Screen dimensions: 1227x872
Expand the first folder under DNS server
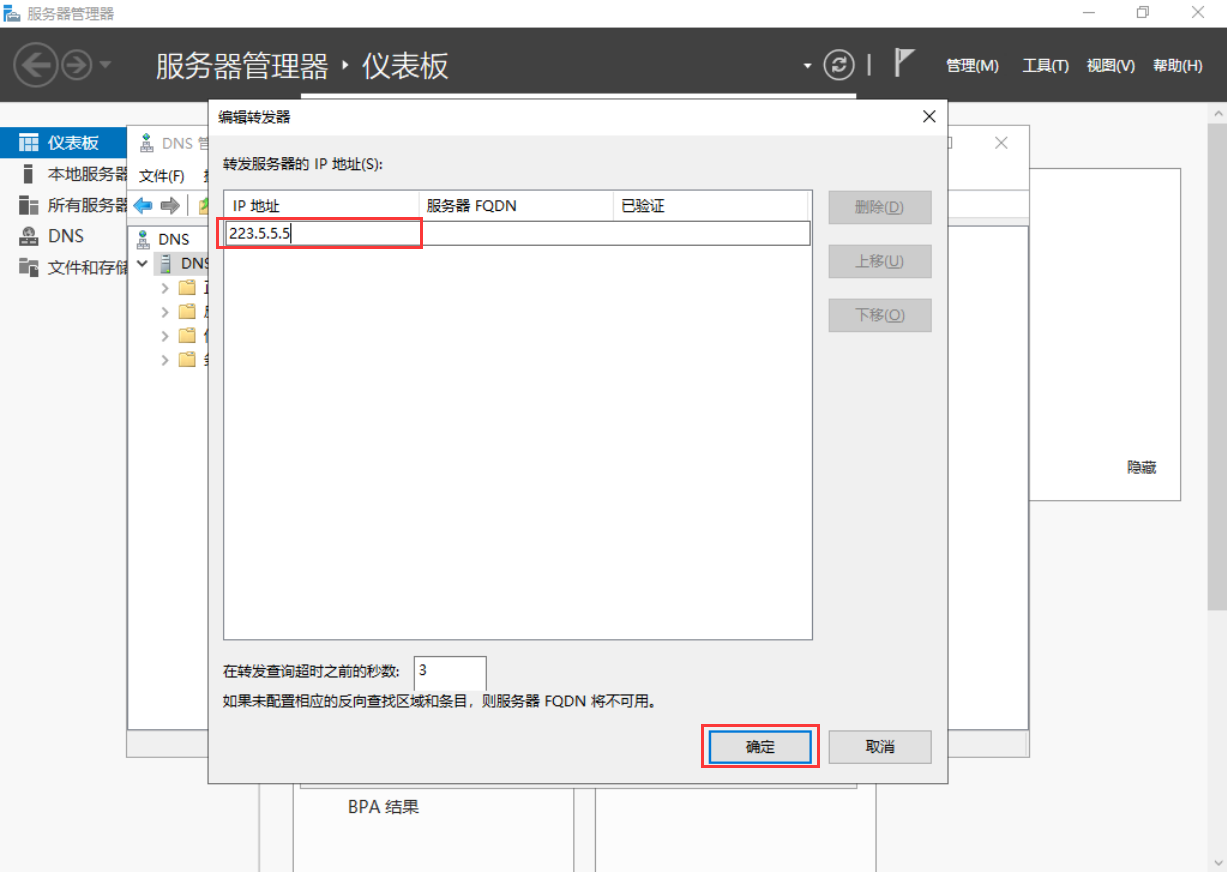pos(166,288)
